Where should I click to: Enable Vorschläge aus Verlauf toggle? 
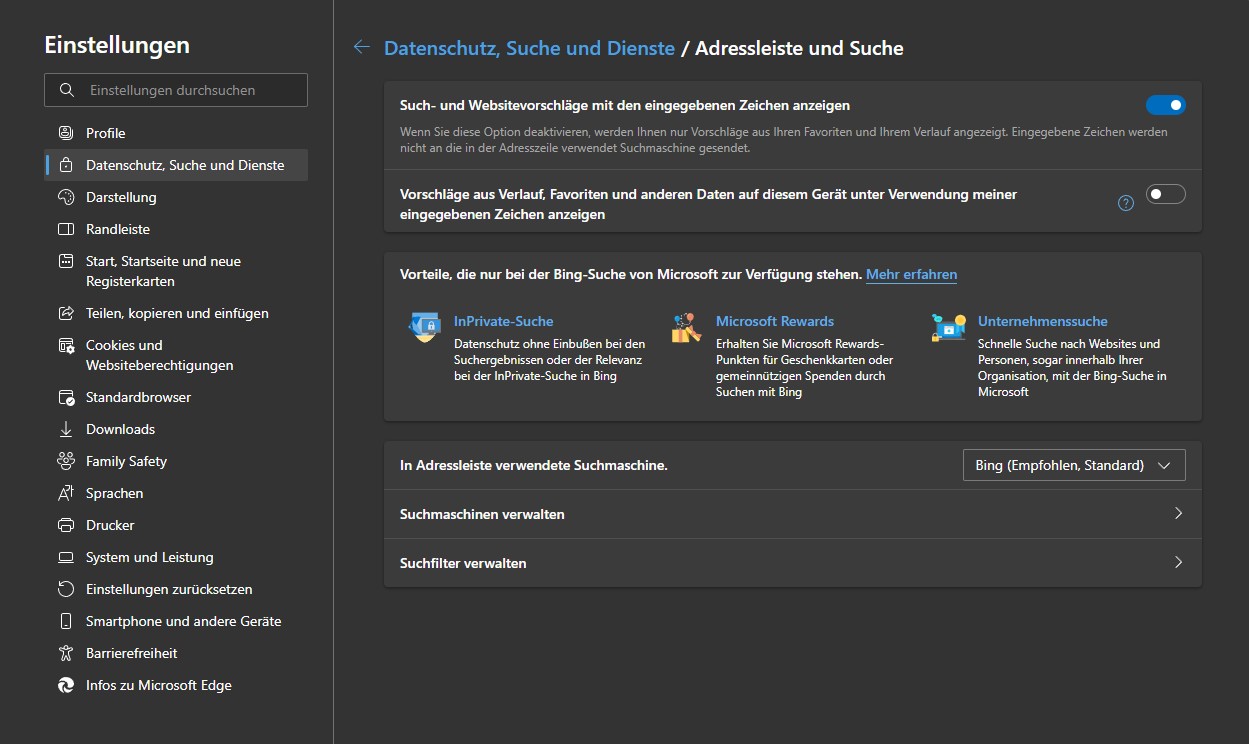coord(1165,194)
